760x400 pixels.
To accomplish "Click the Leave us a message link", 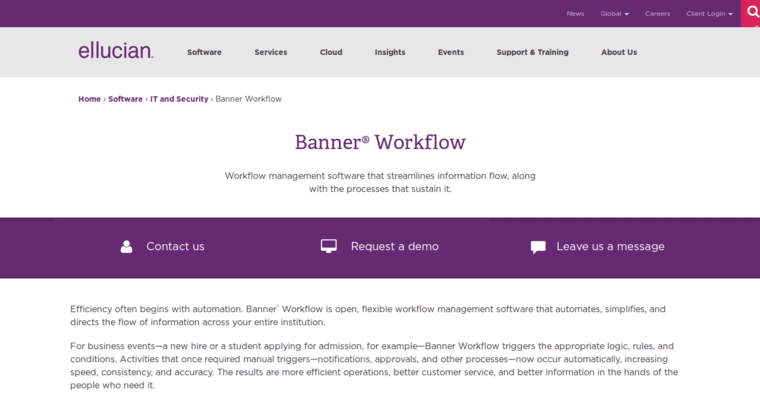I will tap(610, 246).
